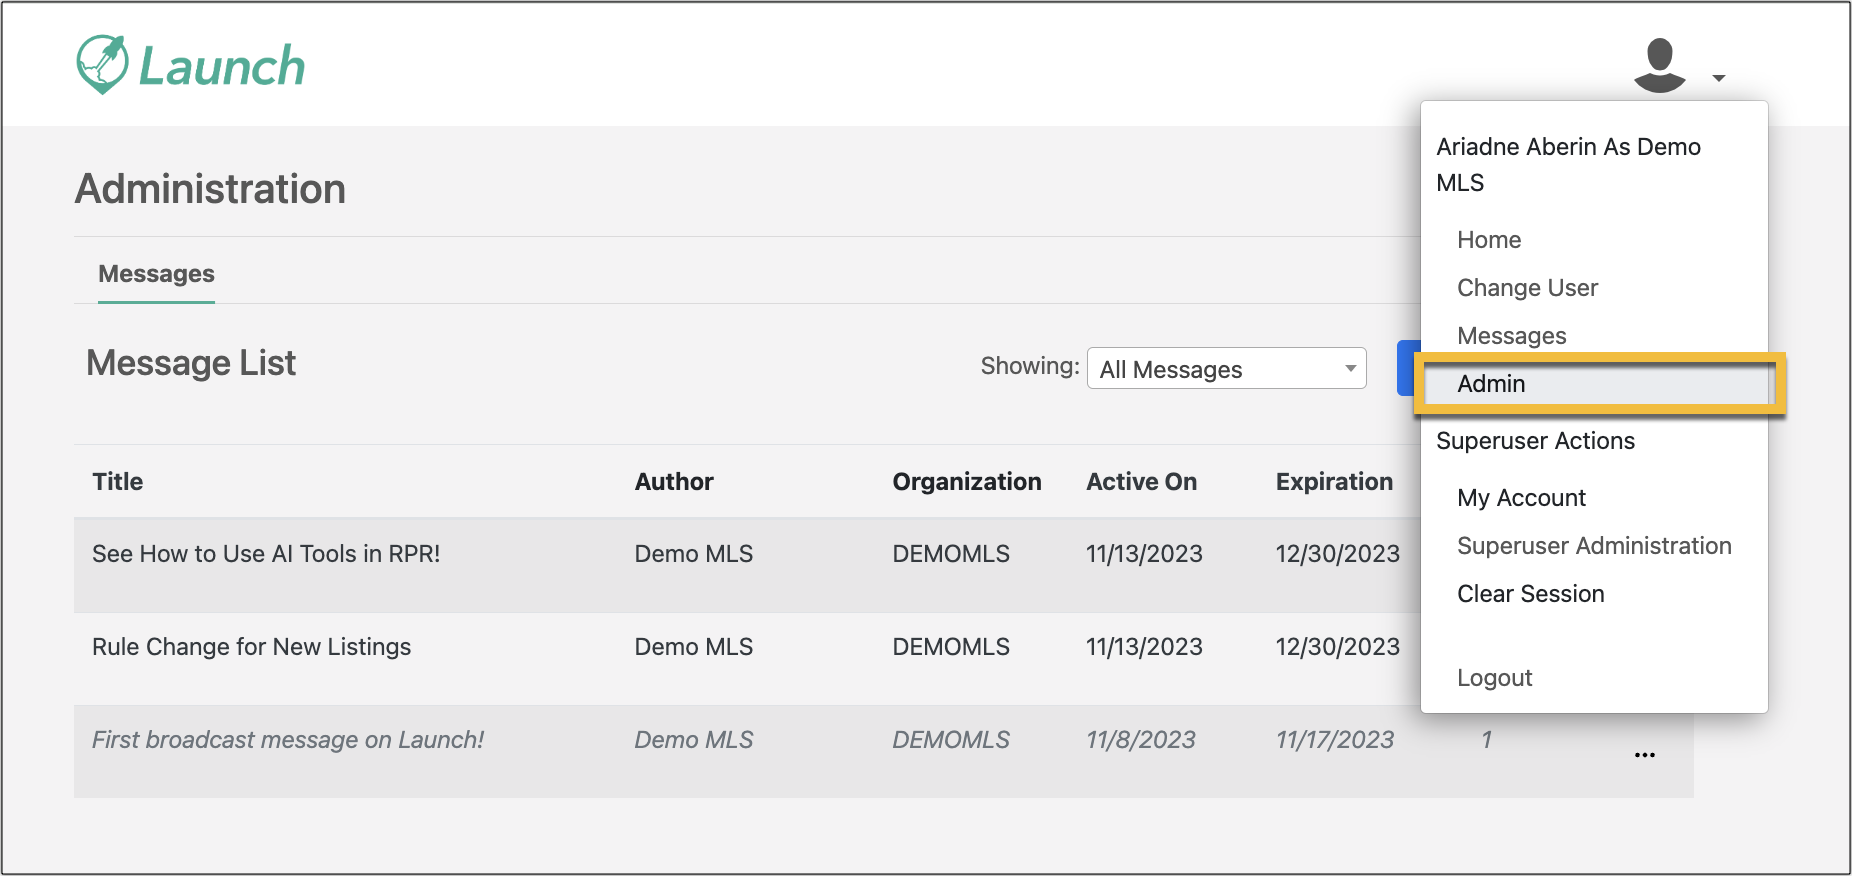Screen dimensions: 1852x876
Task: Click the Title column header
Action: pyautogui.click(x=118, y=482)
